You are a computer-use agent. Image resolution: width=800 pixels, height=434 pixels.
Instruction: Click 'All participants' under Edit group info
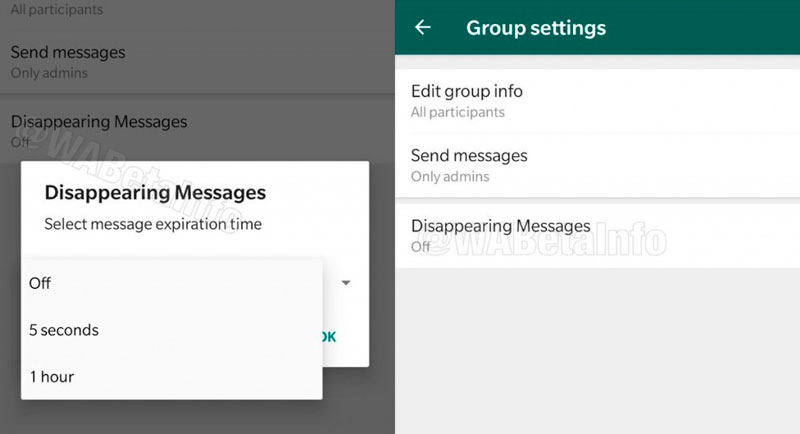(458, 112)
